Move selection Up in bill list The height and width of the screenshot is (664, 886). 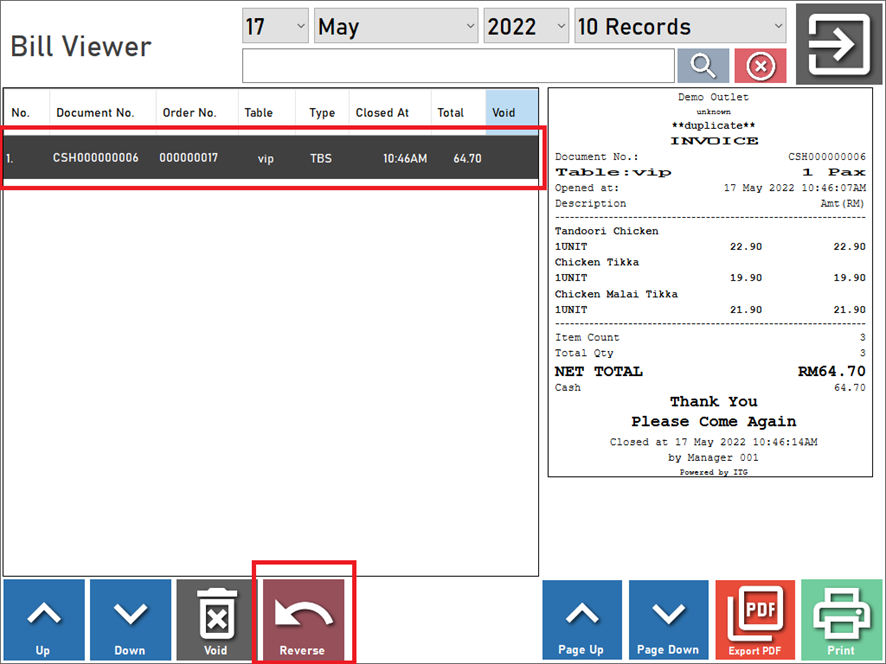tap(43, 620)
